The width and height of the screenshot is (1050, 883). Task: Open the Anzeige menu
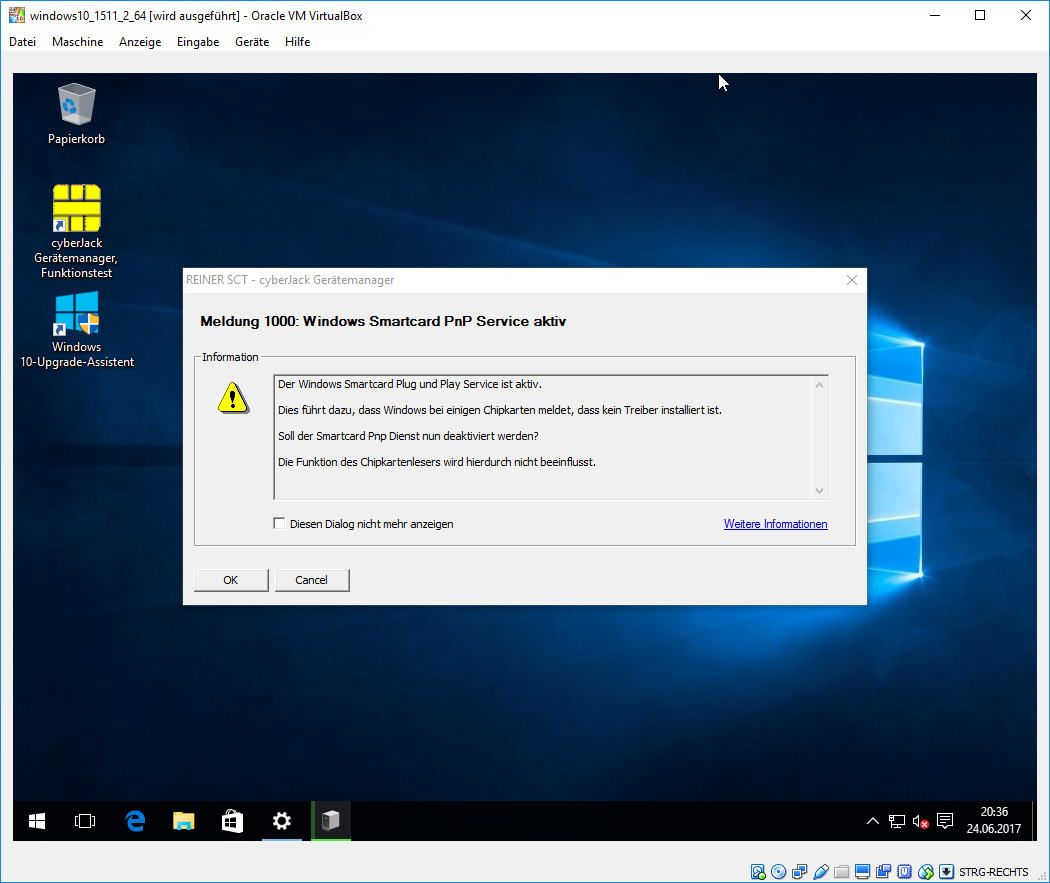(x=140, y=42)
